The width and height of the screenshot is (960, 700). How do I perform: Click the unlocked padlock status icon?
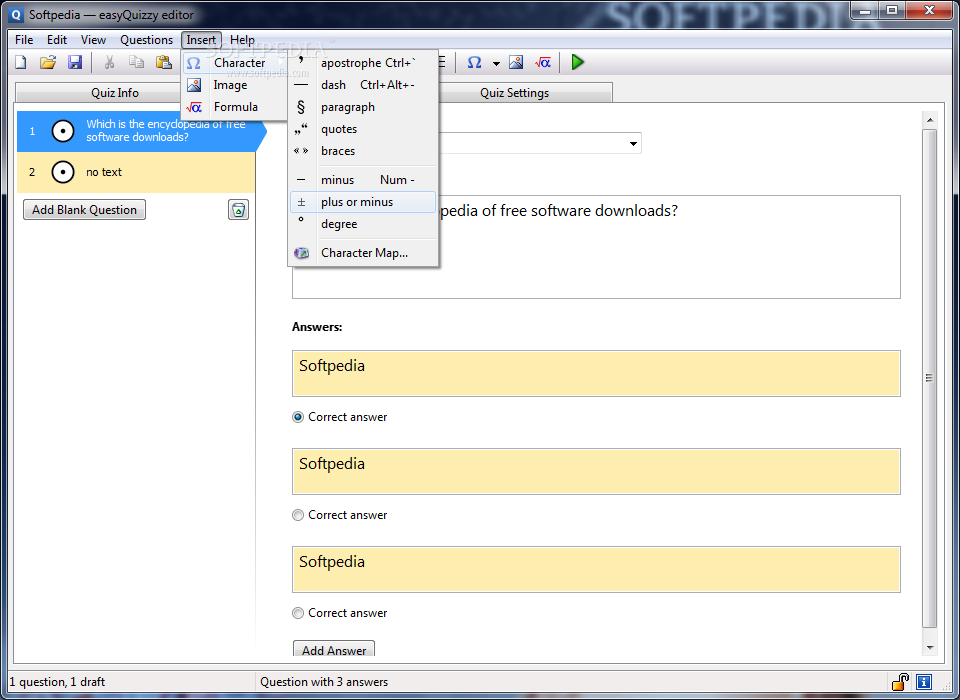pos(900,681)
